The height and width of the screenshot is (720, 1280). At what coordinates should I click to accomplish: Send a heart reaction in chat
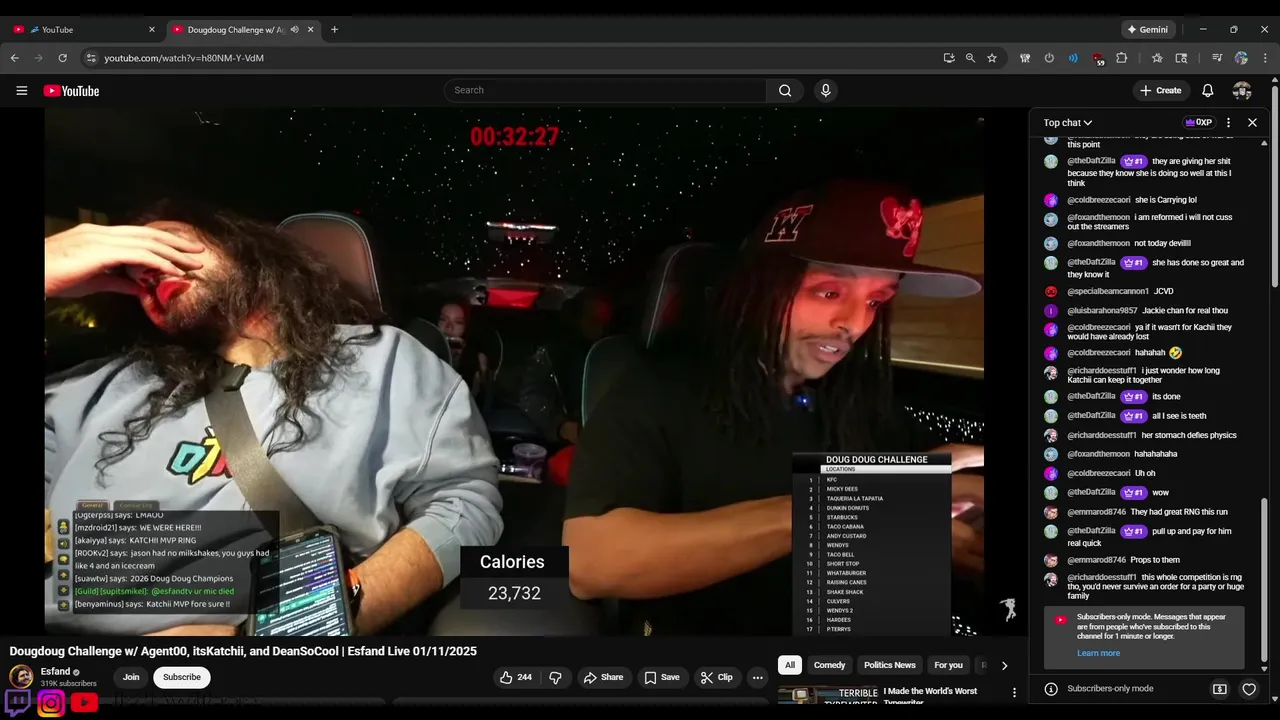tap(1249, 689)
